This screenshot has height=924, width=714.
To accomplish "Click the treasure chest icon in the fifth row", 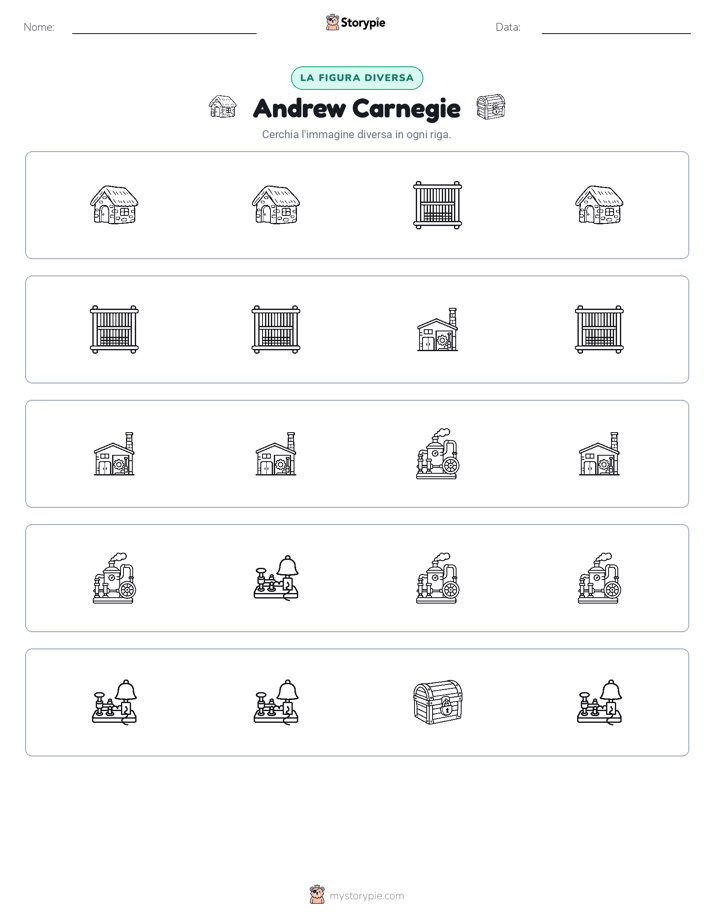I will click(437, 702).
